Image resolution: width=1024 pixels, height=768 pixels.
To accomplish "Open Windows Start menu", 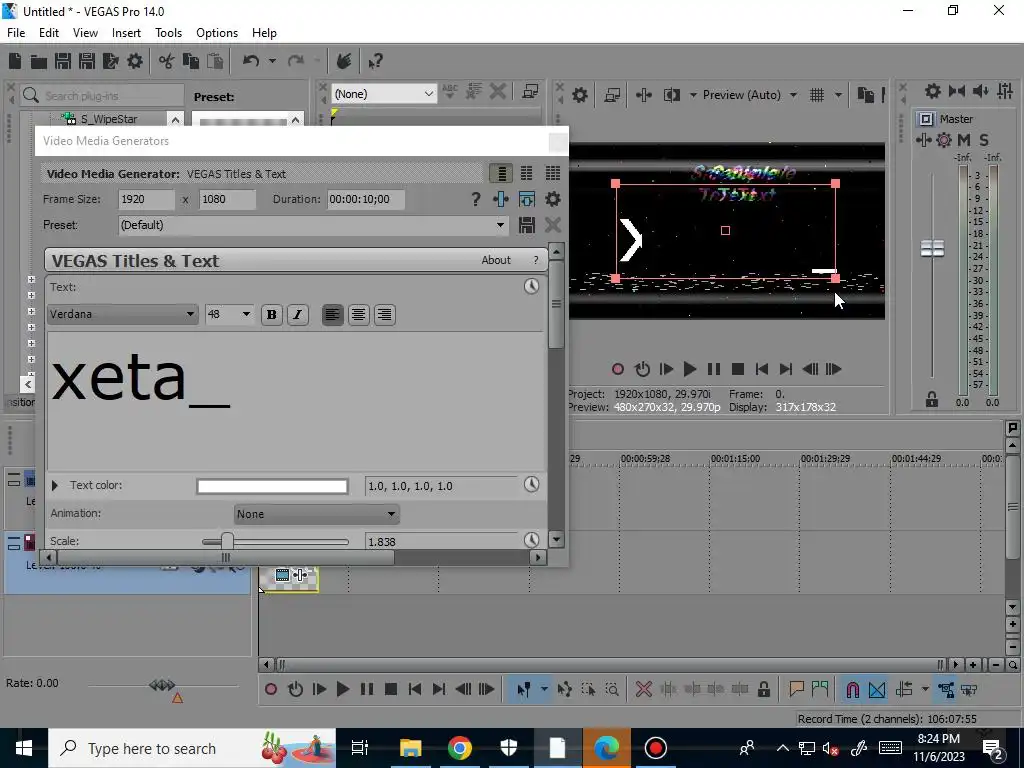I will (24, 748).
